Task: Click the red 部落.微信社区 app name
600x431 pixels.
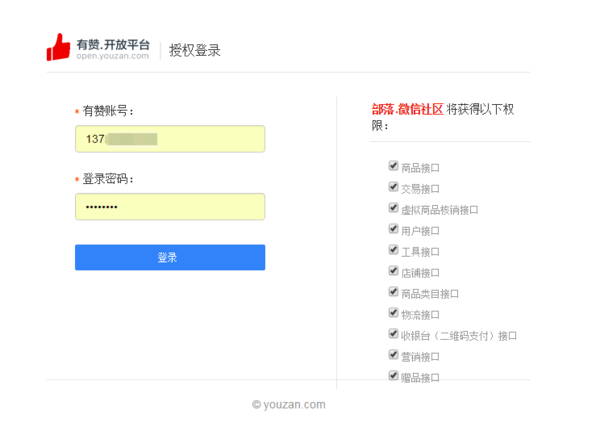Action: coord(407,110)
